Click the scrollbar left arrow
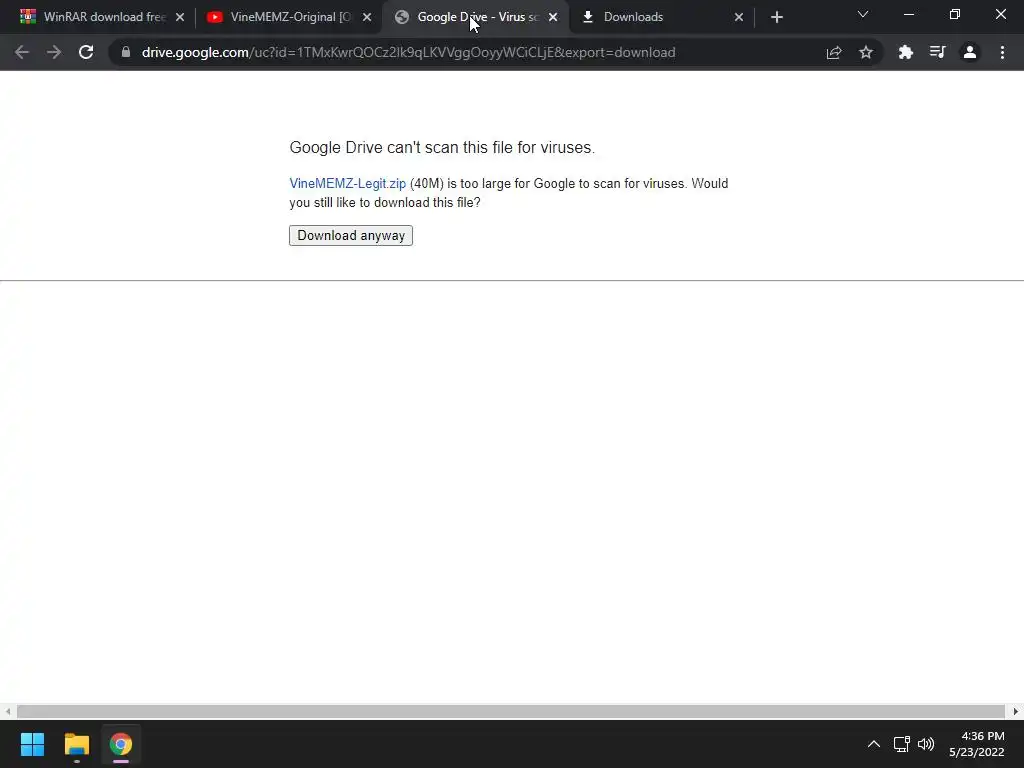Viewport: 1024px width, 768px height. click(x=8, y=711)
